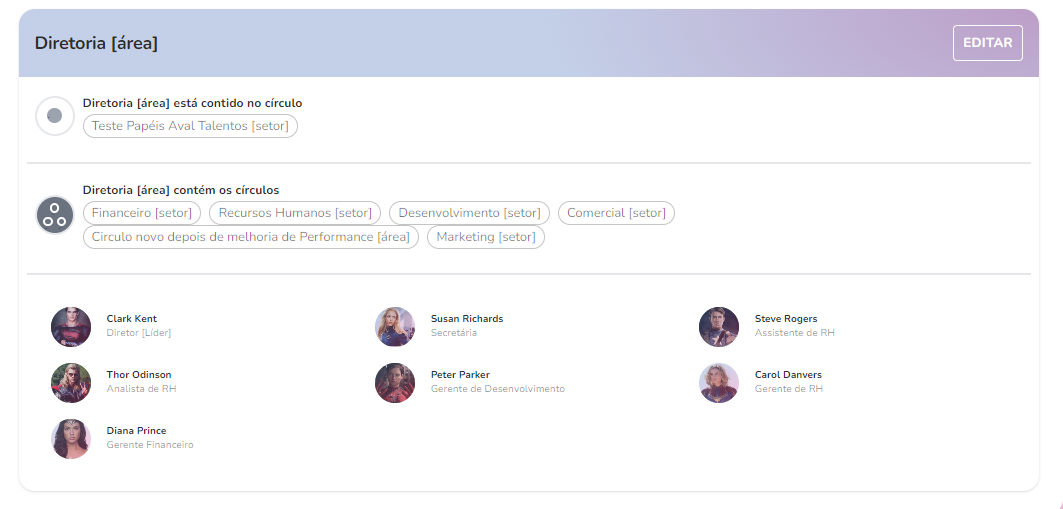This screenshot has height=509, width=1063.
Task: Open Steve Rogers' avatar picture
Action: click(719, 327)
